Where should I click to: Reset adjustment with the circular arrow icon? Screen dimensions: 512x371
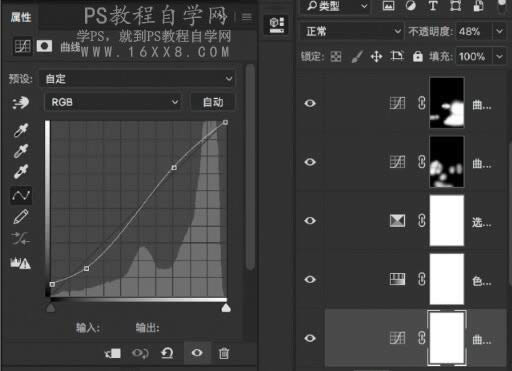(167, 353)
